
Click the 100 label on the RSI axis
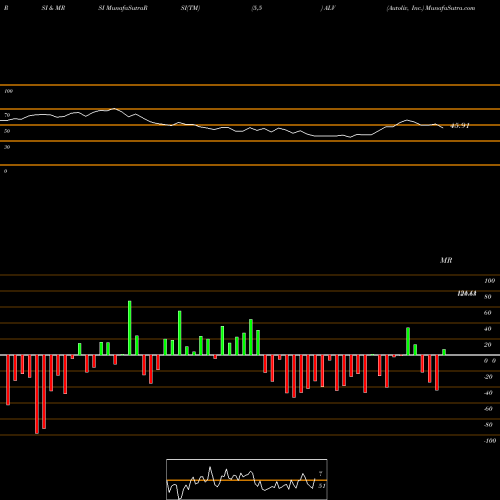coord(8,91)
